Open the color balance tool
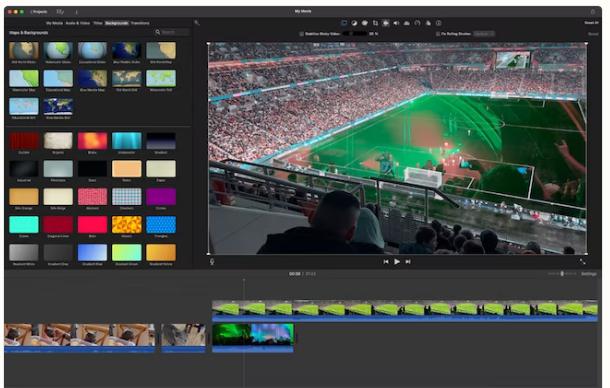 pyautogui.click(x=354, y=23)
